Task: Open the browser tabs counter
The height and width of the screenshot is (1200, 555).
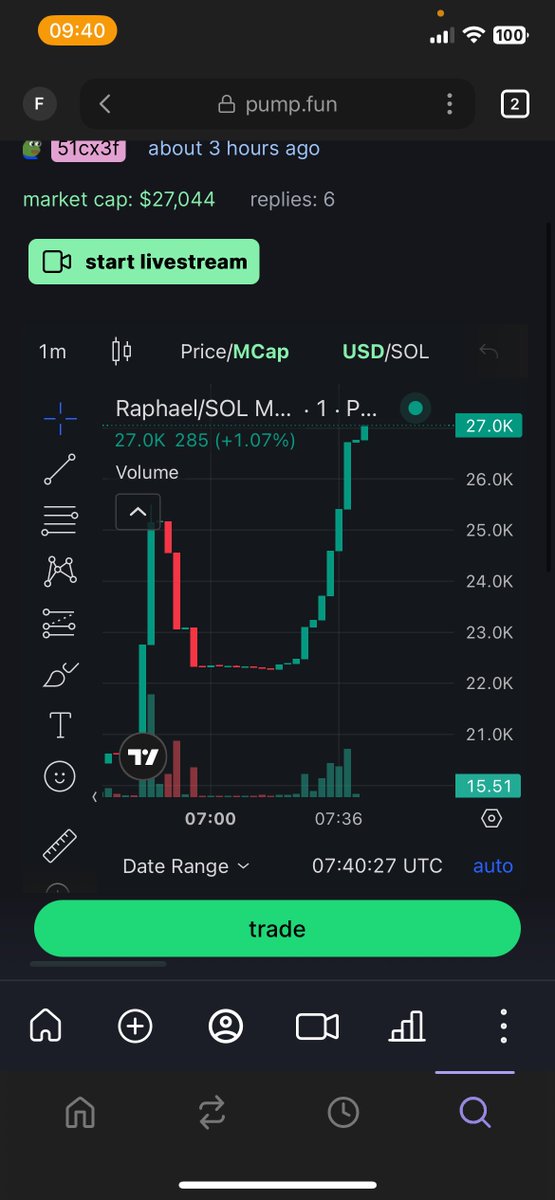Action: pos(514,104)
